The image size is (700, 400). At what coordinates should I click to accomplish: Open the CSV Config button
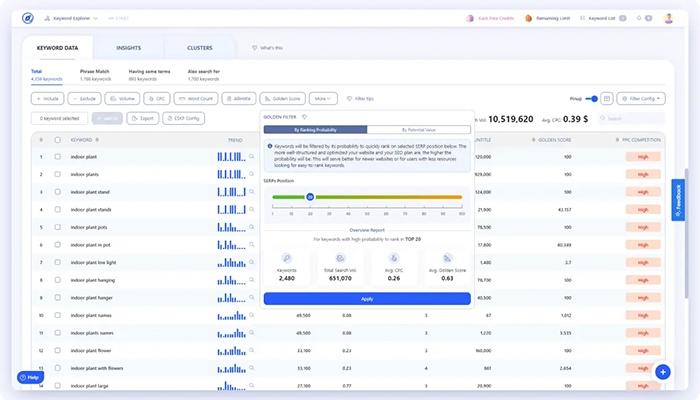tap(183, 118)
